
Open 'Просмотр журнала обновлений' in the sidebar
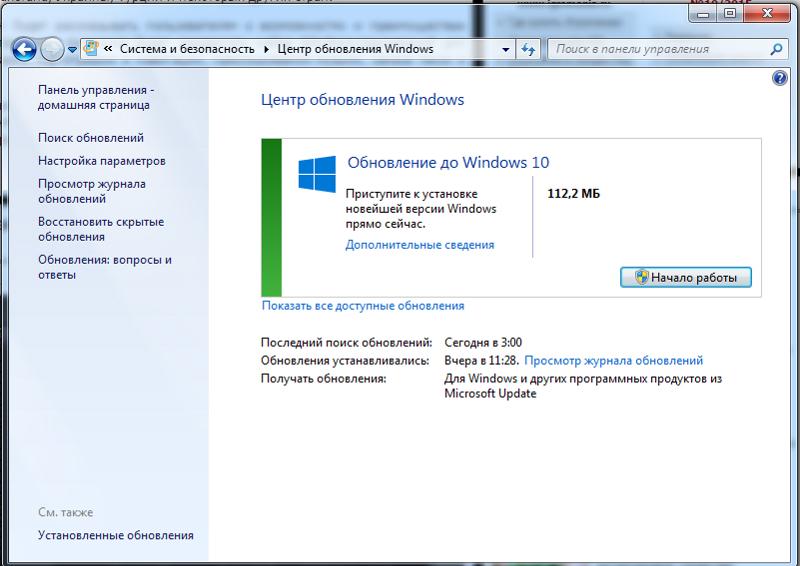(x=92, y=191)
